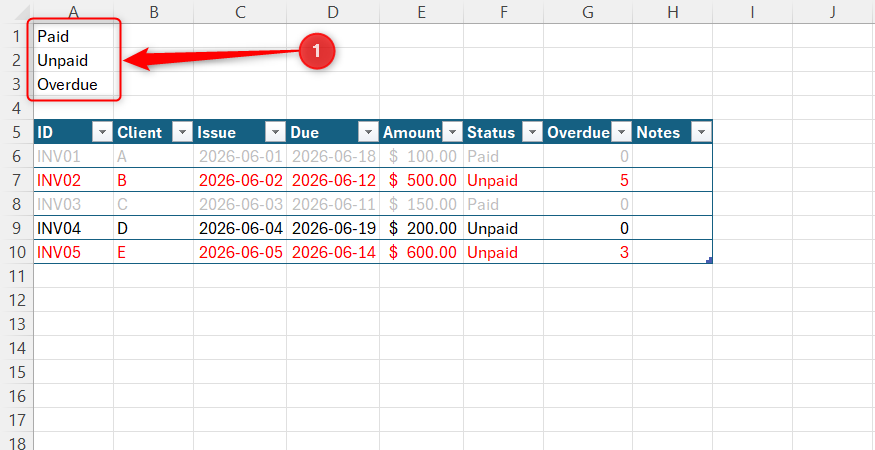Screen dimensions: 875x450
Task: Select empty Notes cell for INV01
Action: (672, 156)
